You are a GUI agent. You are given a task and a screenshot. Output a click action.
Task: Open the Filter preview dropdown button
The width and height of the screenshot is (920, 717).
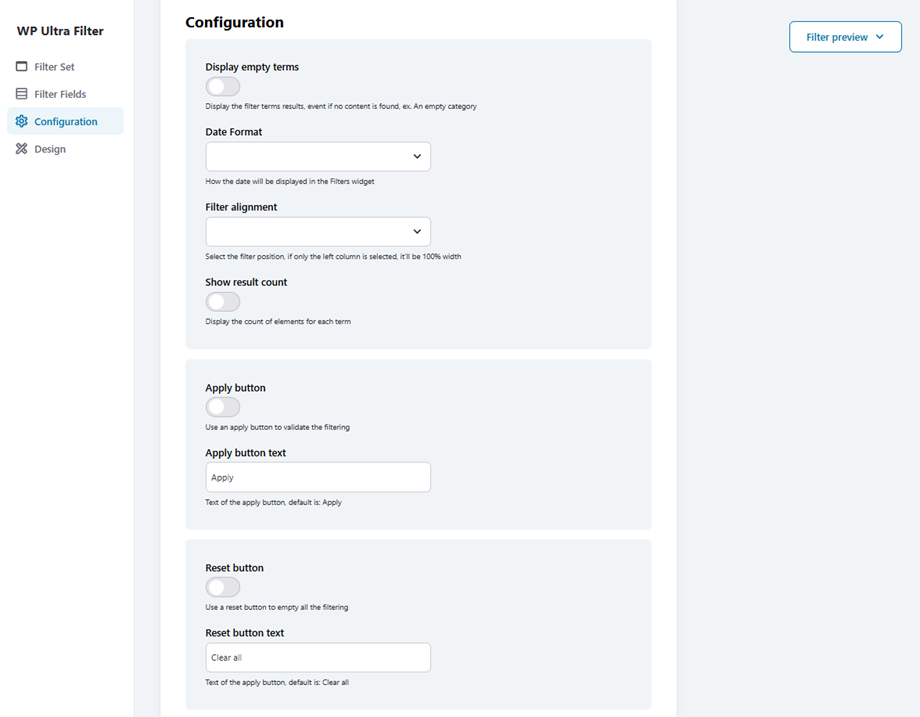point(844,37)
